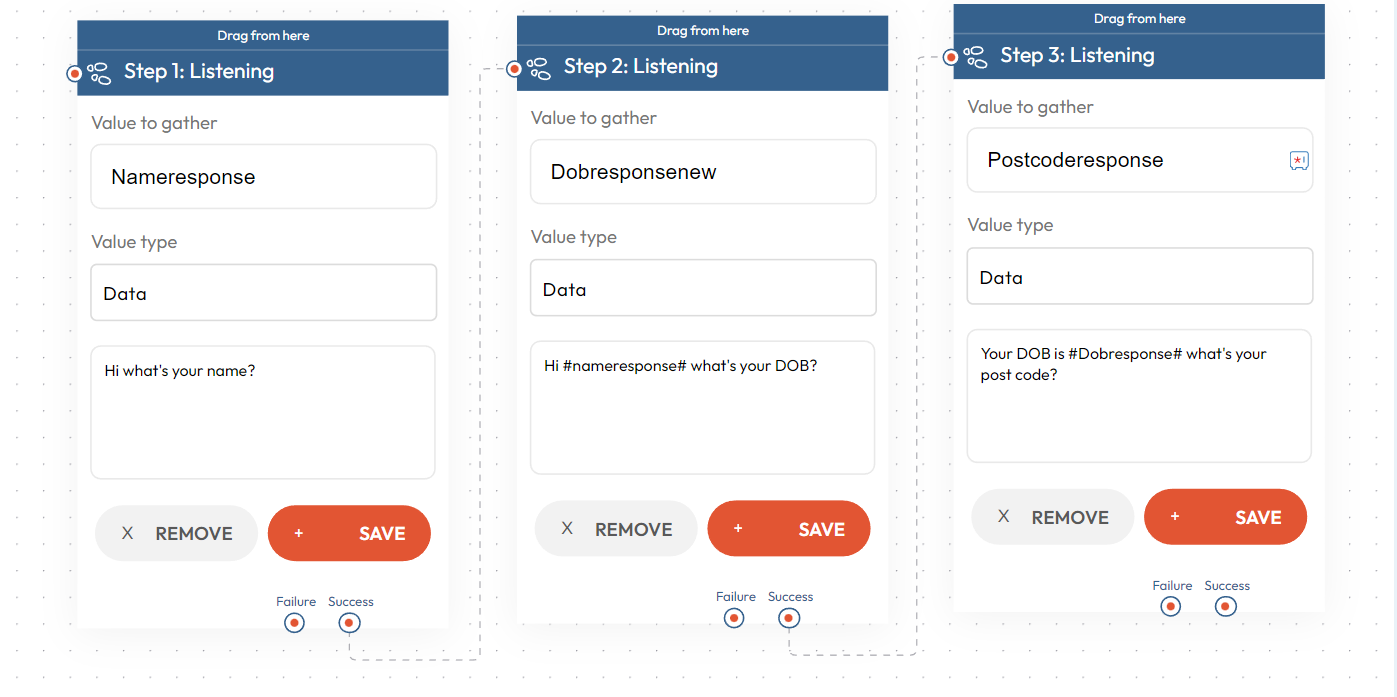Select the Step 2 Failure output node
Screen dimensions: 1397x697
[734, 618]
